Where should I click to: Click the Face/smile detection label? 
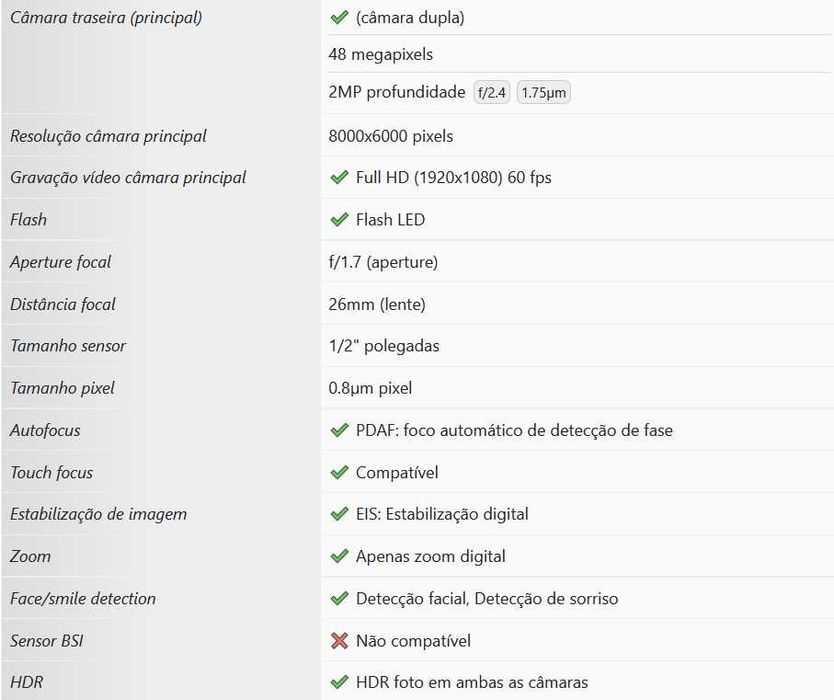pyautogui.click(x=83, y=599)
